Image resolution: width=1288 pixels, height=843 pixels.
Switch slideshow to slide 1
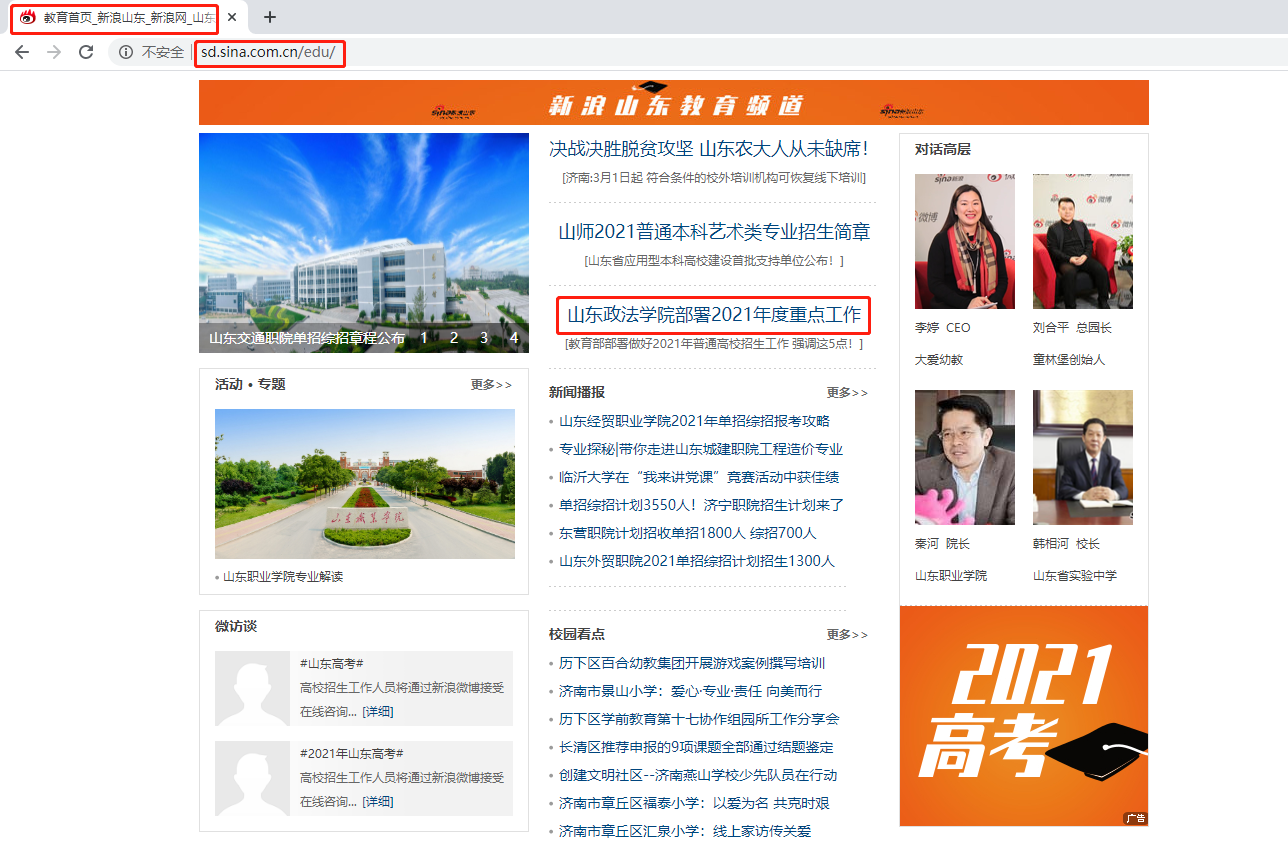tap(423, 338)
